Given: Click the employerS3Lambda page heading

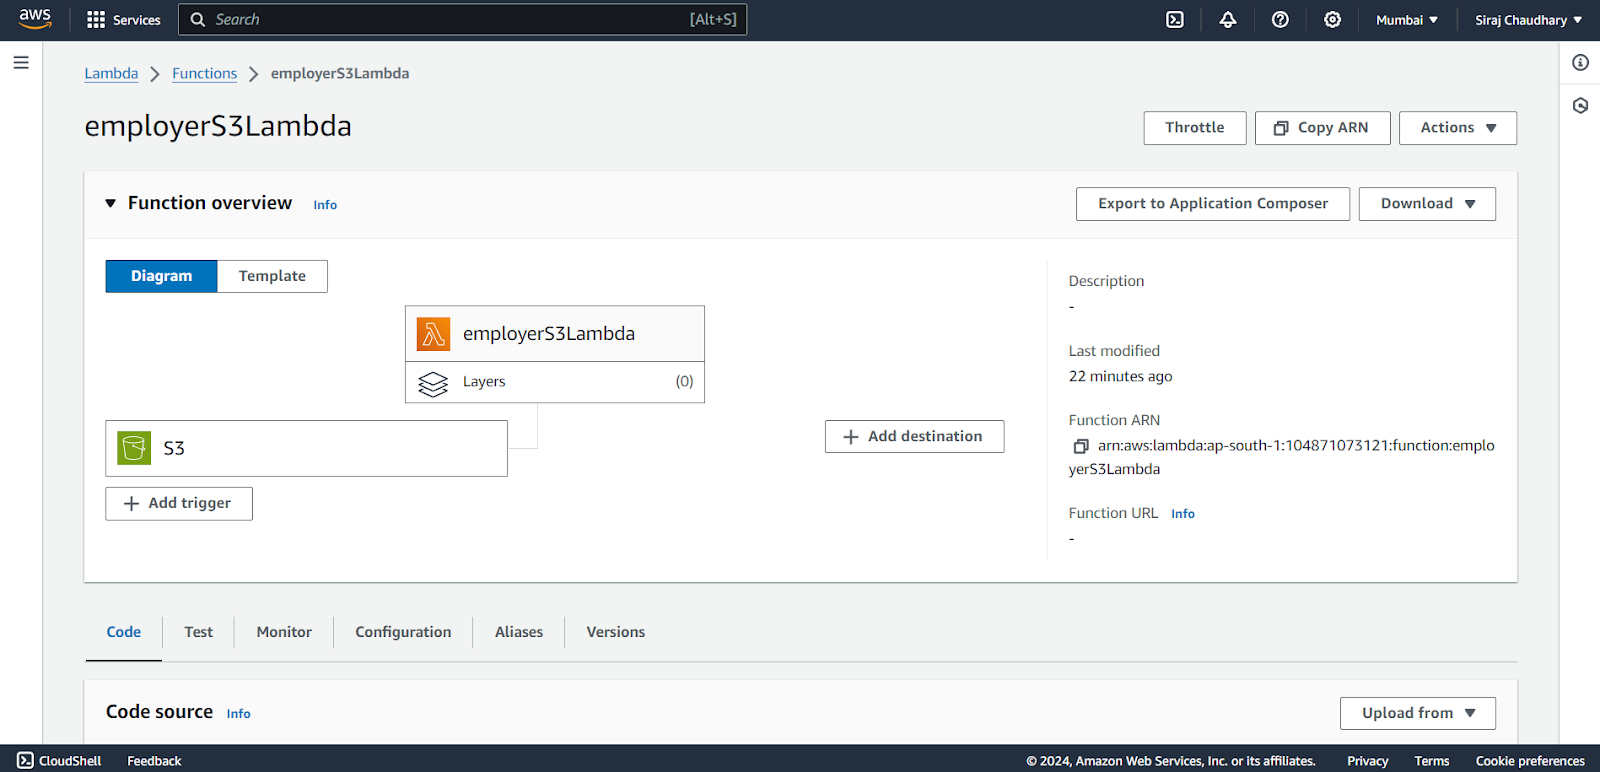Looking at the screenshot, I should [218, 127].
